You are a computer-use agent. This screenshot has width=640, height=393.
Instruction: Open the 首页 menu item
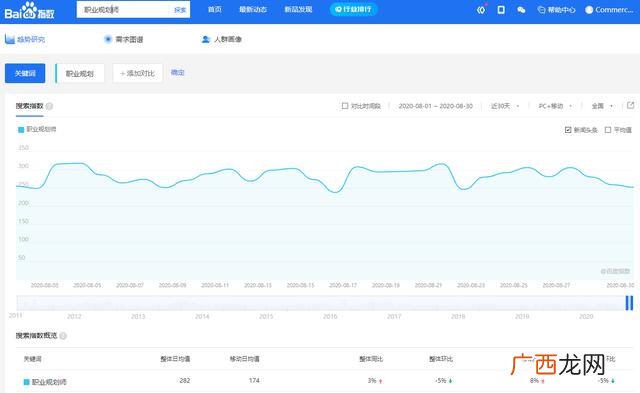click(215, 9)
